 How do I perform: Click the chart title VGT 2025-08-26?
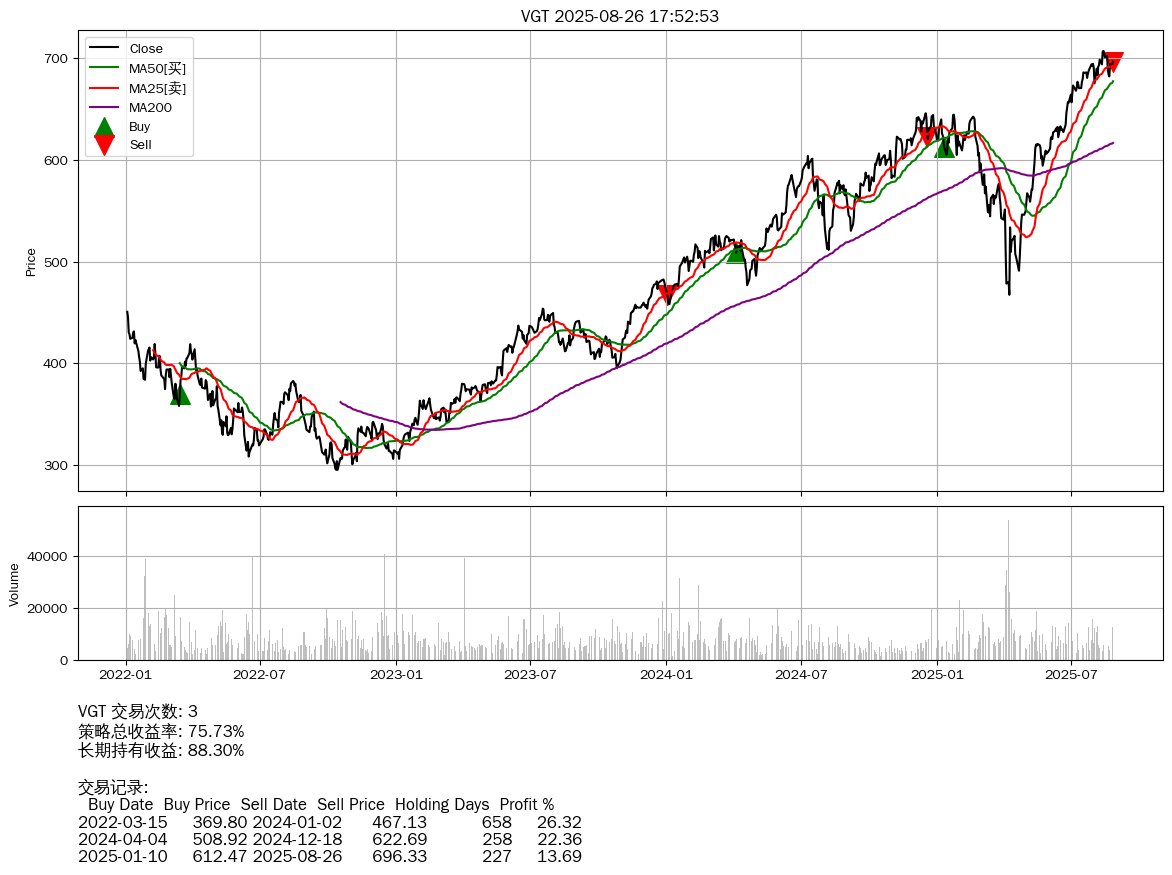[620, 16]
